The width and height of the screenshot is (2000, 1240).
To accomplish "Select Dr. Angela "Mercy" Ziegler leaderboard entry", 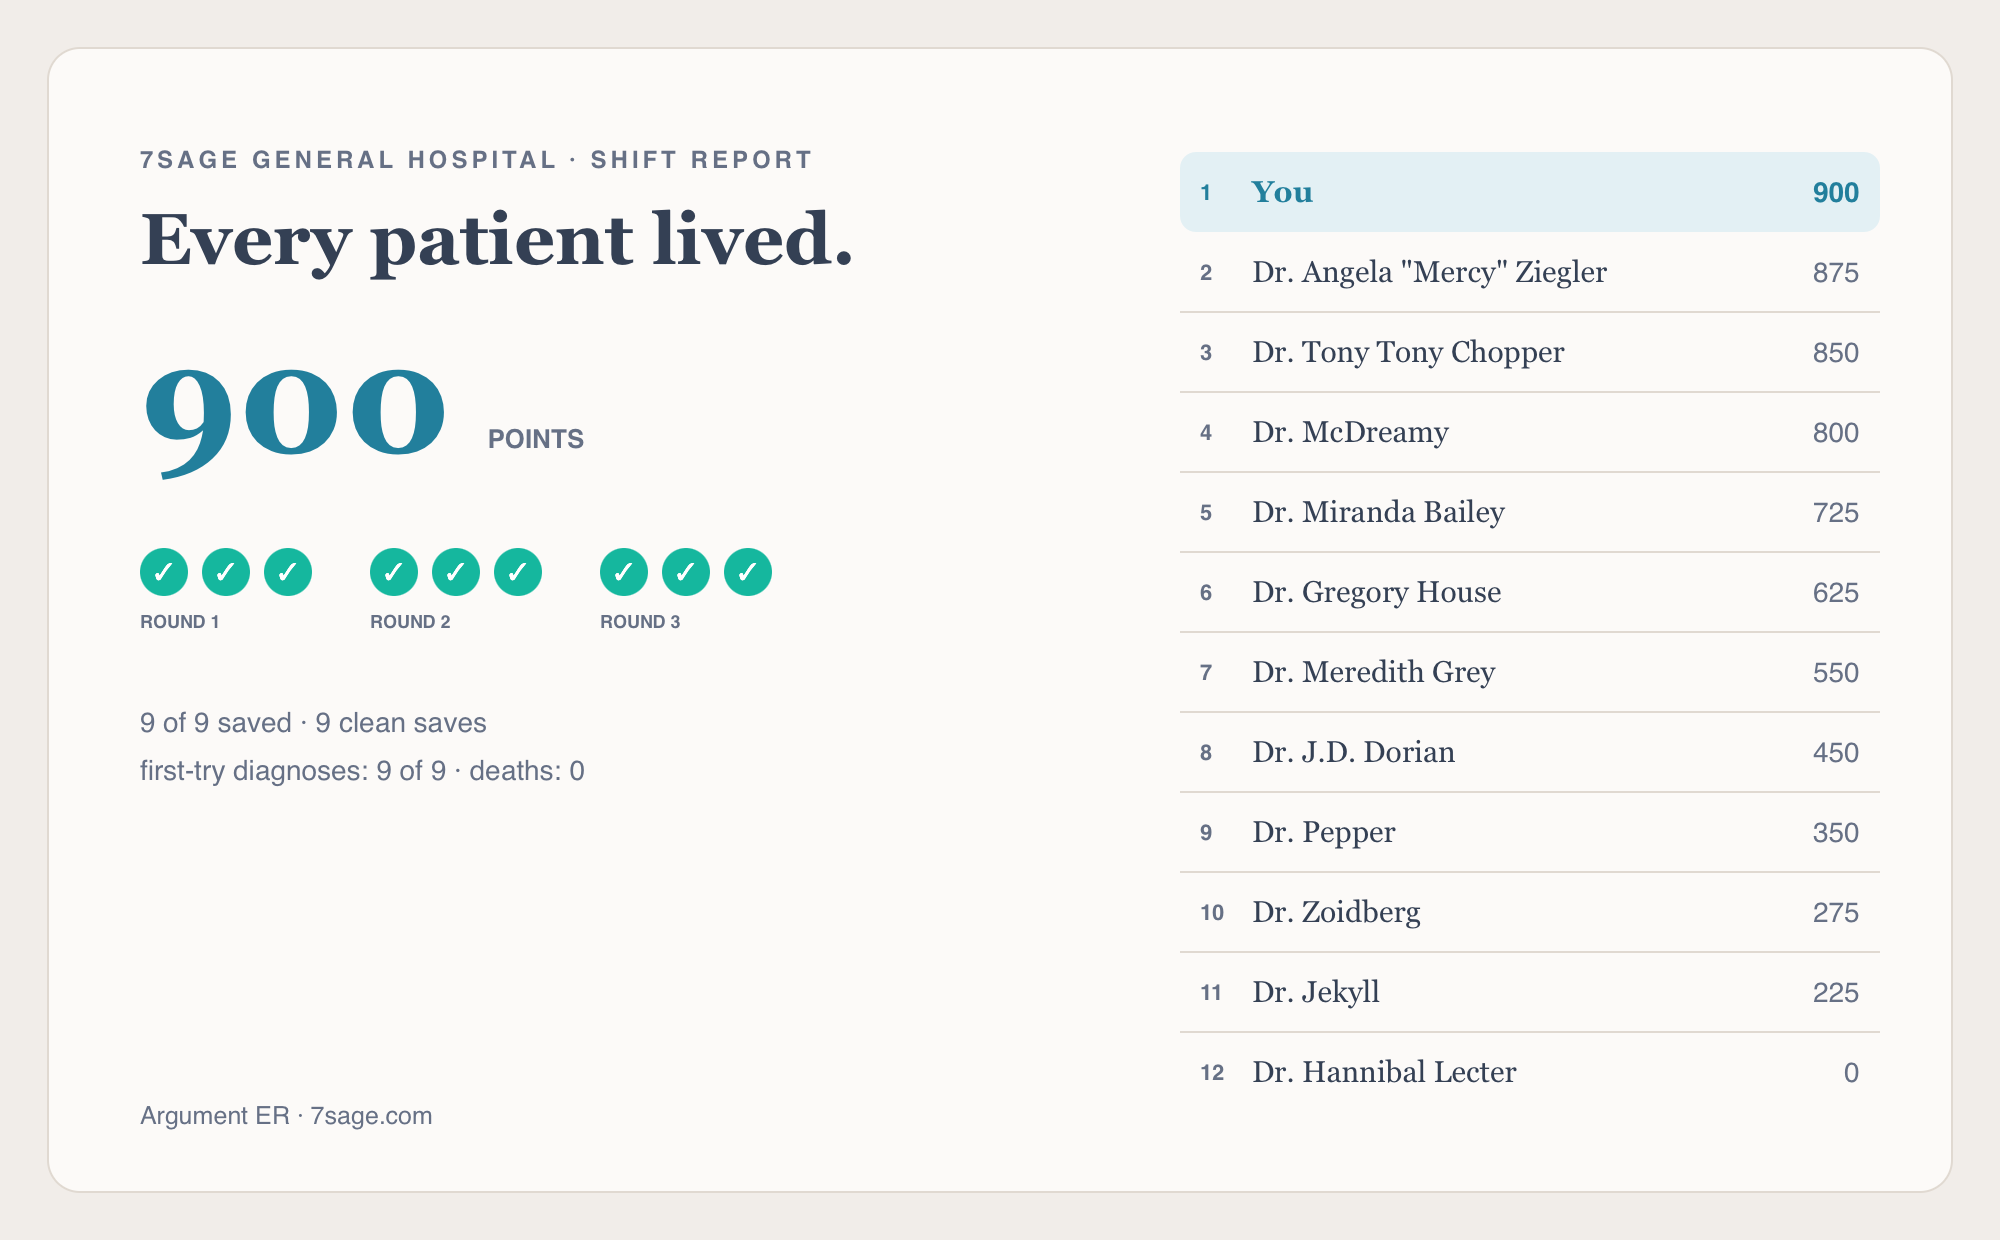I will pos(1530,272).
